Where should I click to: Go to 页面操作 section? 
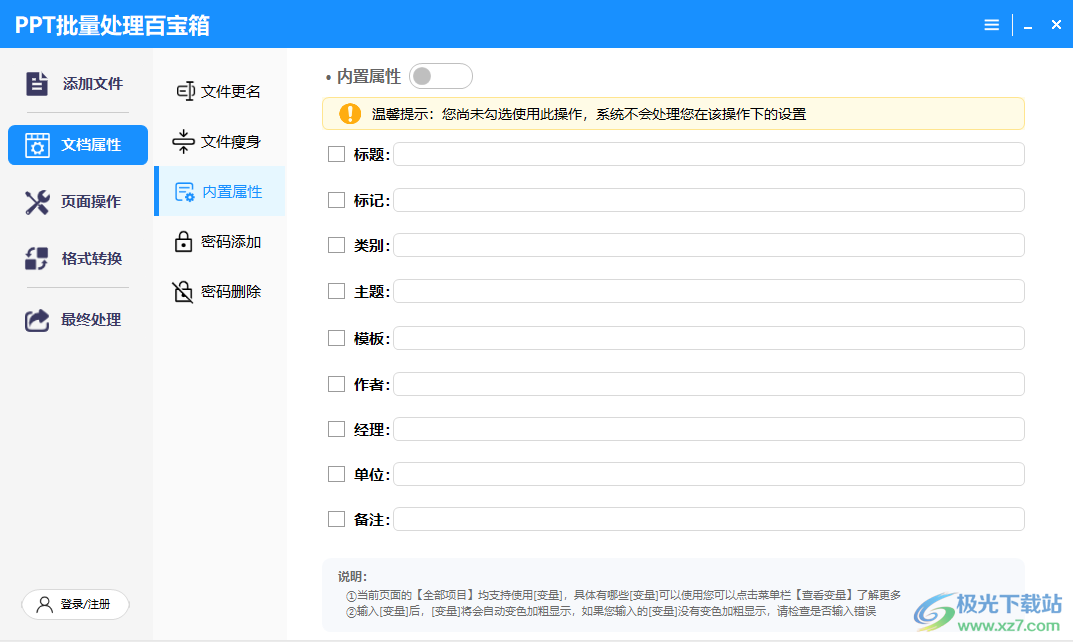pyautogui.click(x=77, y=202)
